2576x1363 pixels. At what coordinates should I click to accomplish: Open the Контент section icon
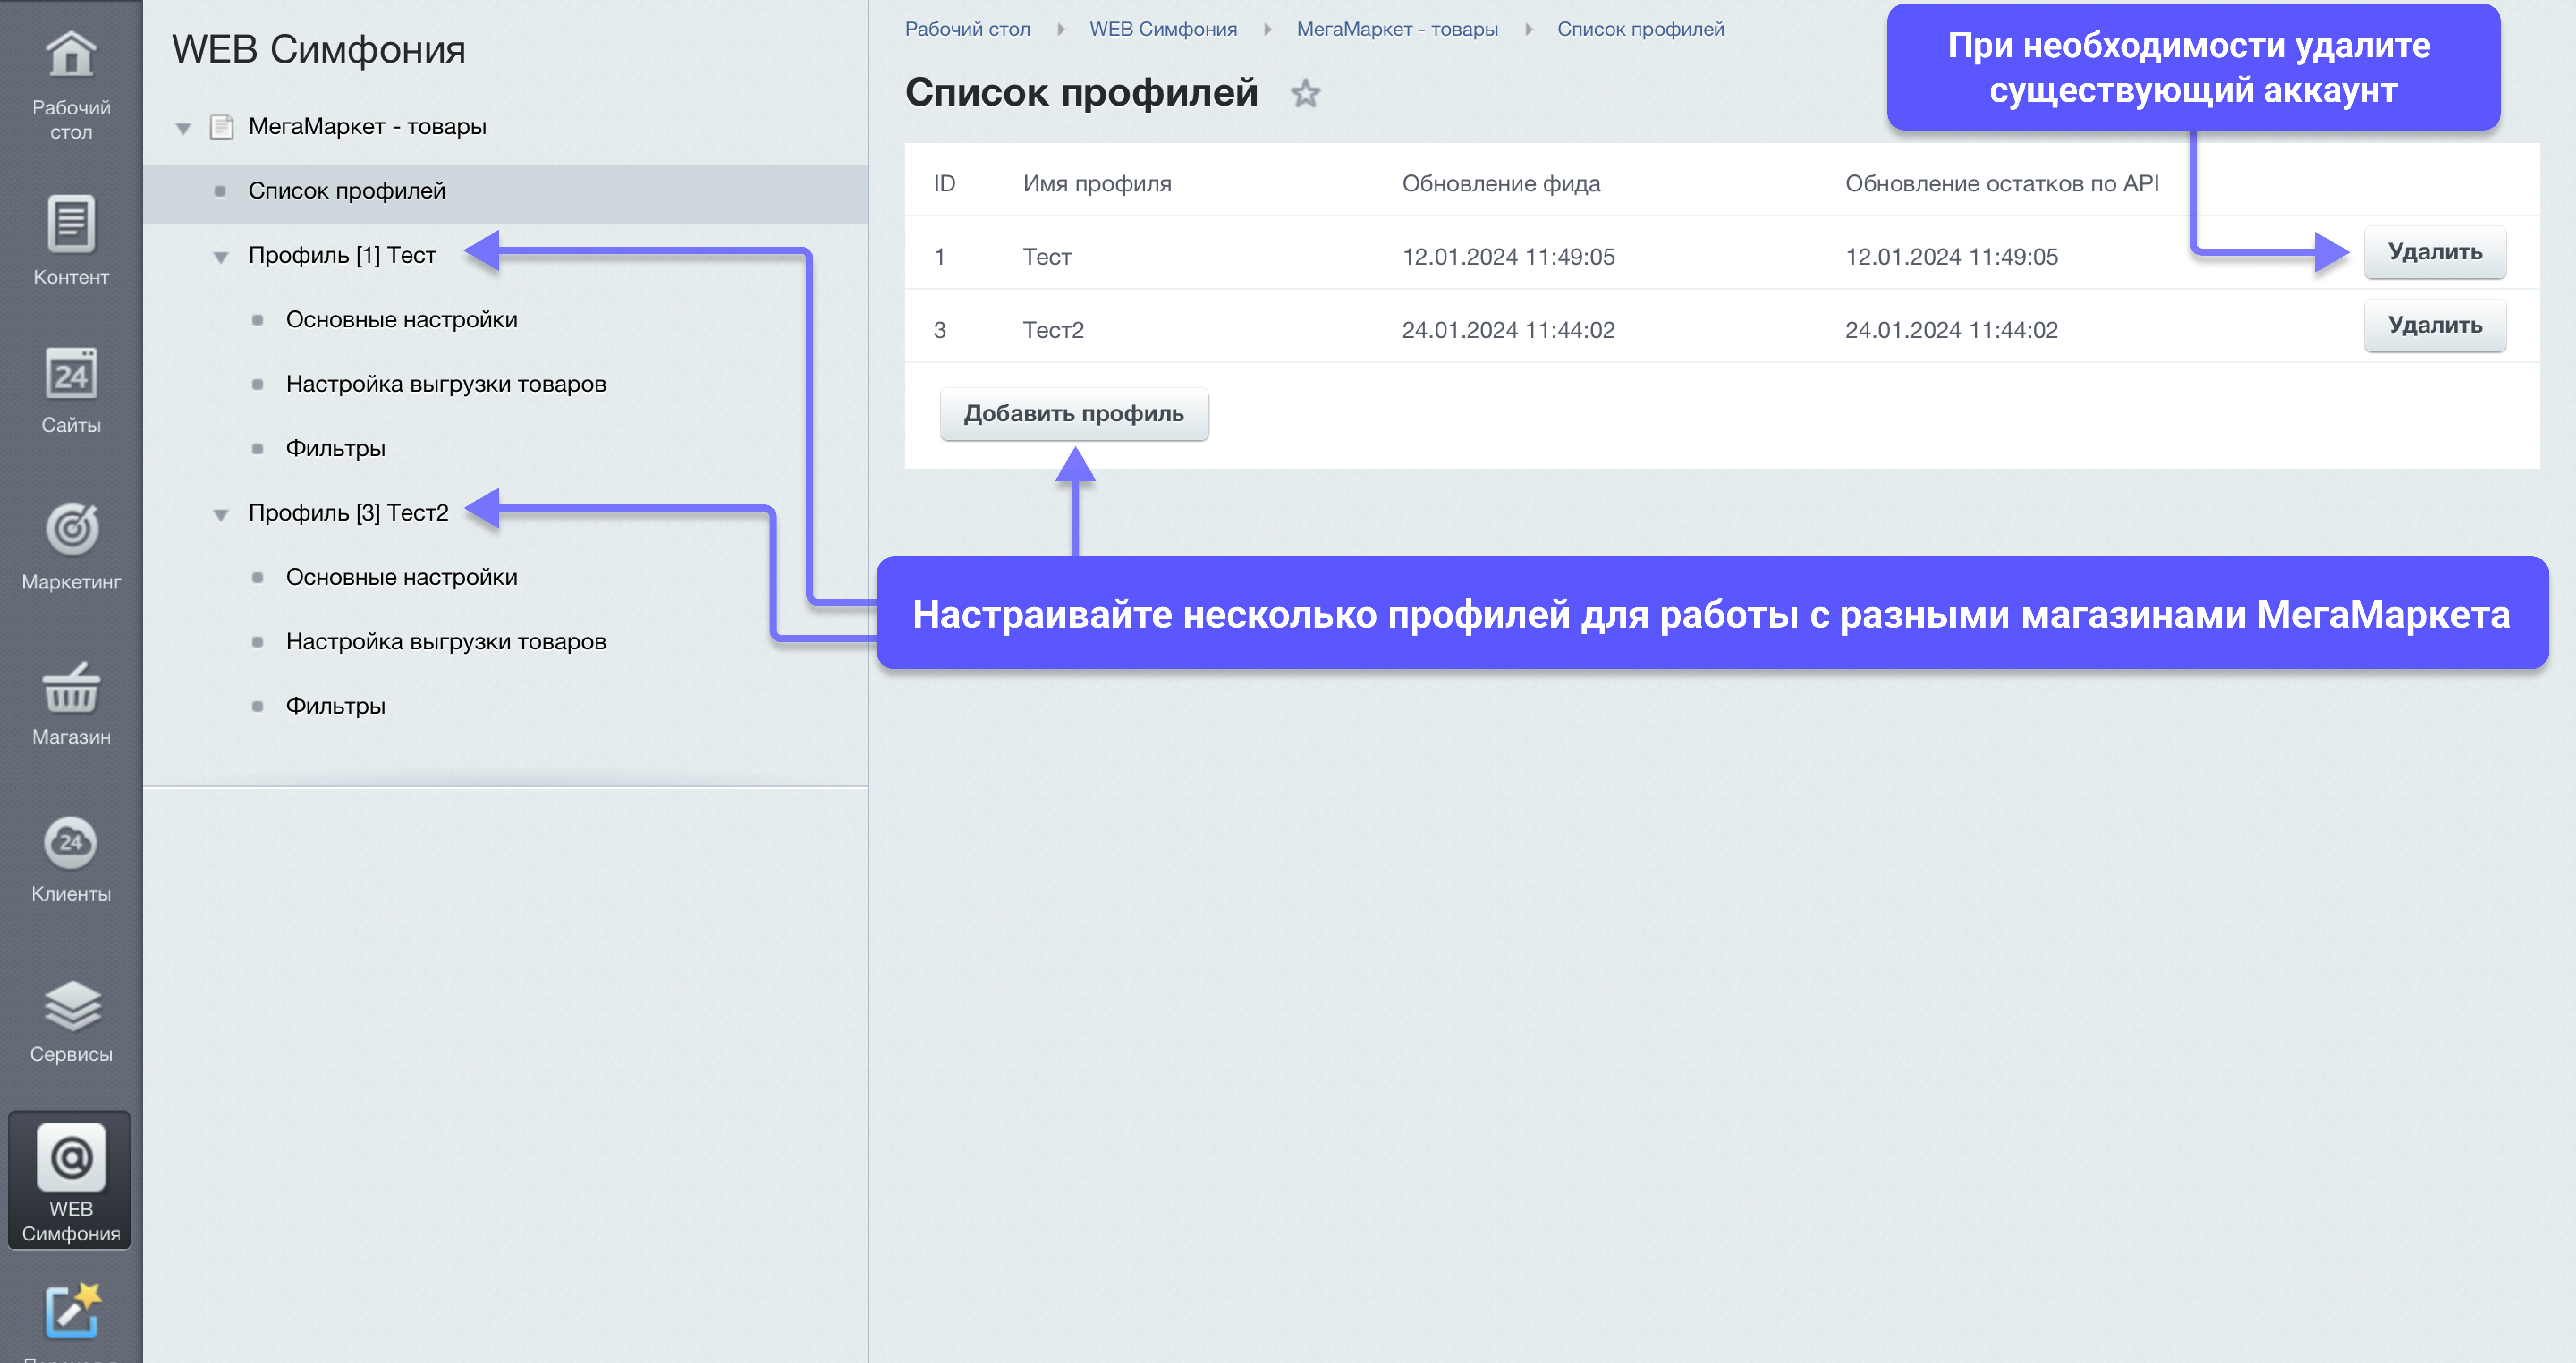pyautogui.click(x=70, y=224)
